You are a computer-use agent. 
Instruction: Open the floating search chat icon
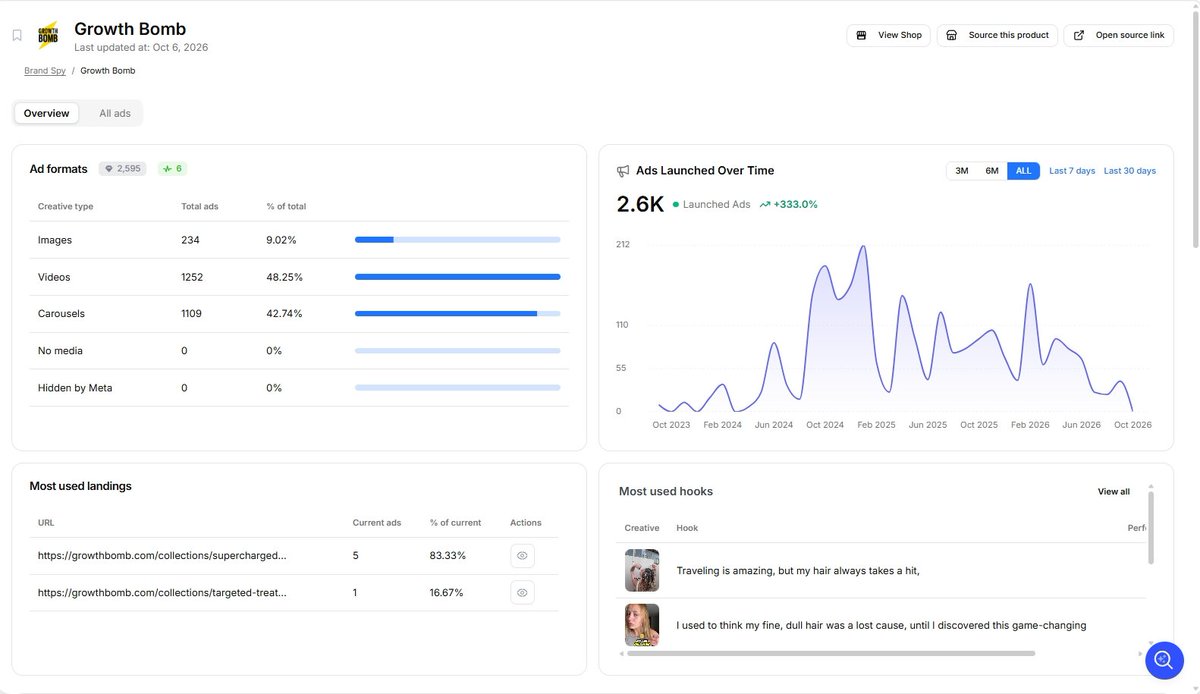tap(1164, 660)
